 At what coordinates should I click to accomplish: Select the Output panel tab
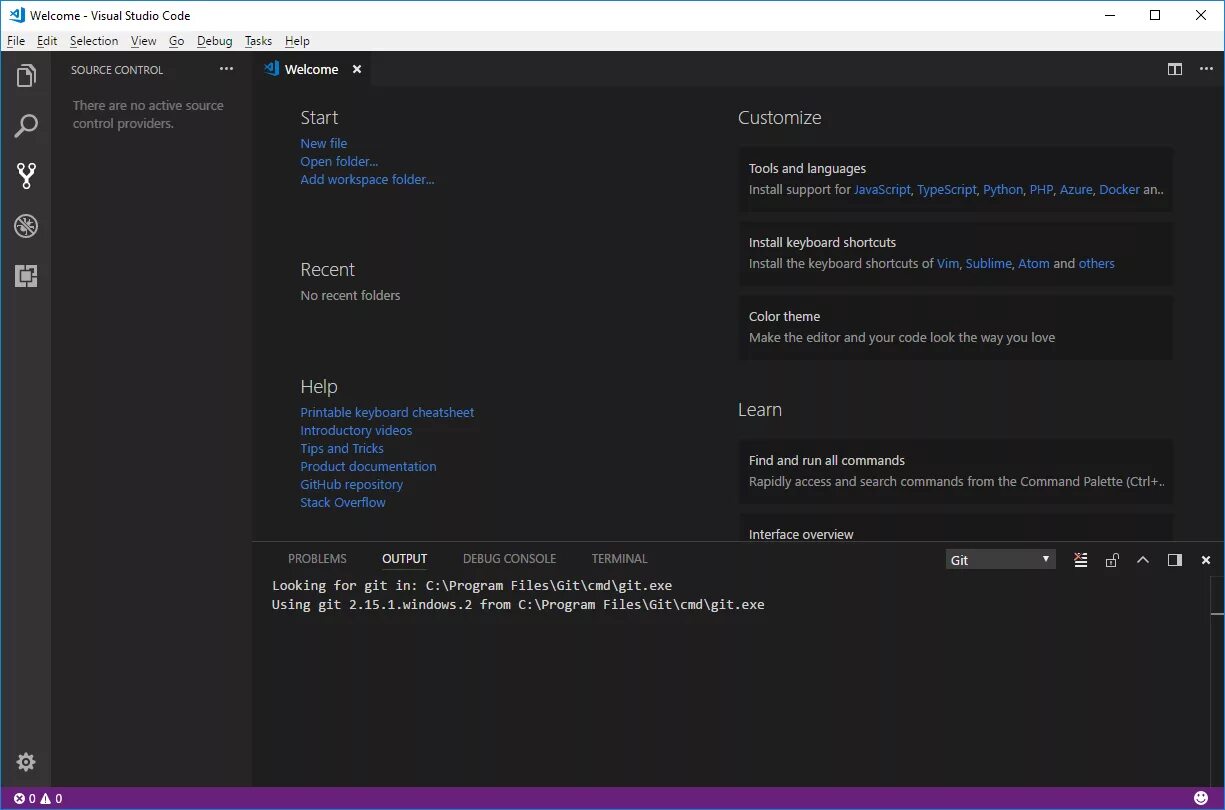[x=404, y=559]
